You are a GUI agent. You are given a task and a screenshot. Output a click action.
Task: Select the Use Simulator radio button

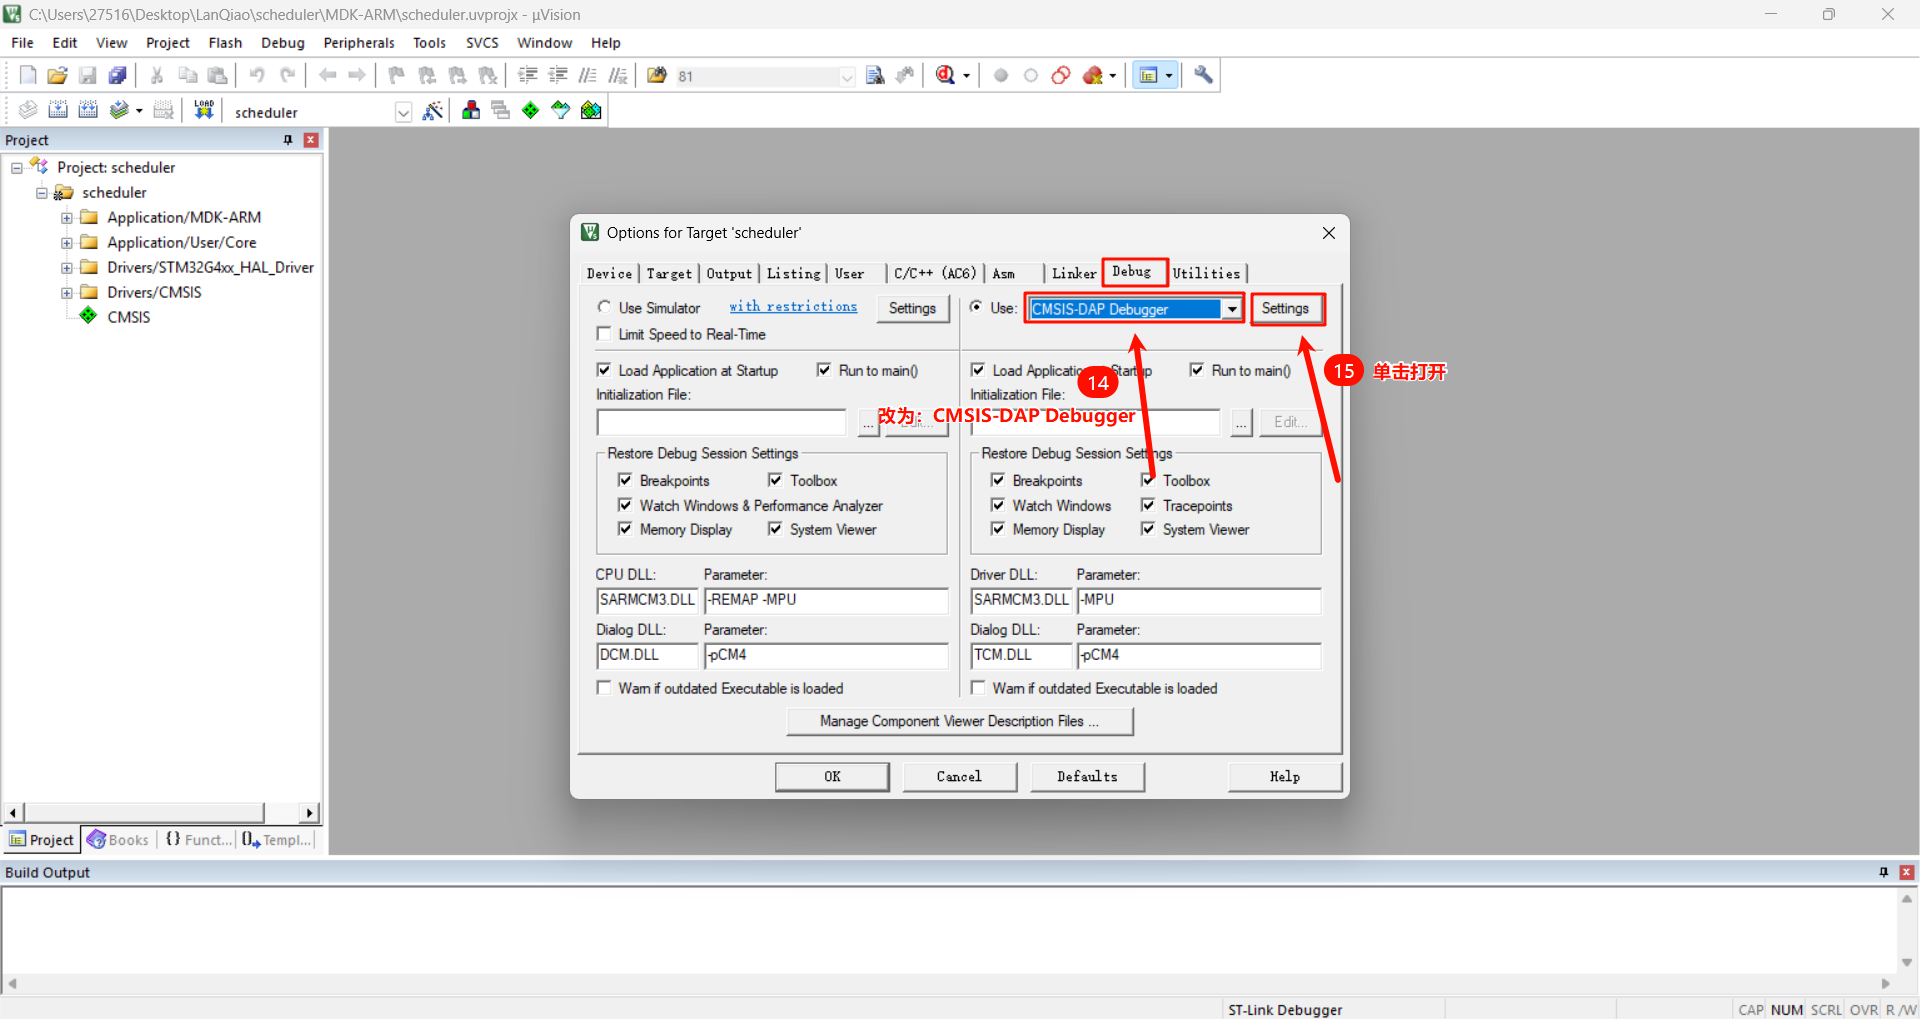[604, 307]
